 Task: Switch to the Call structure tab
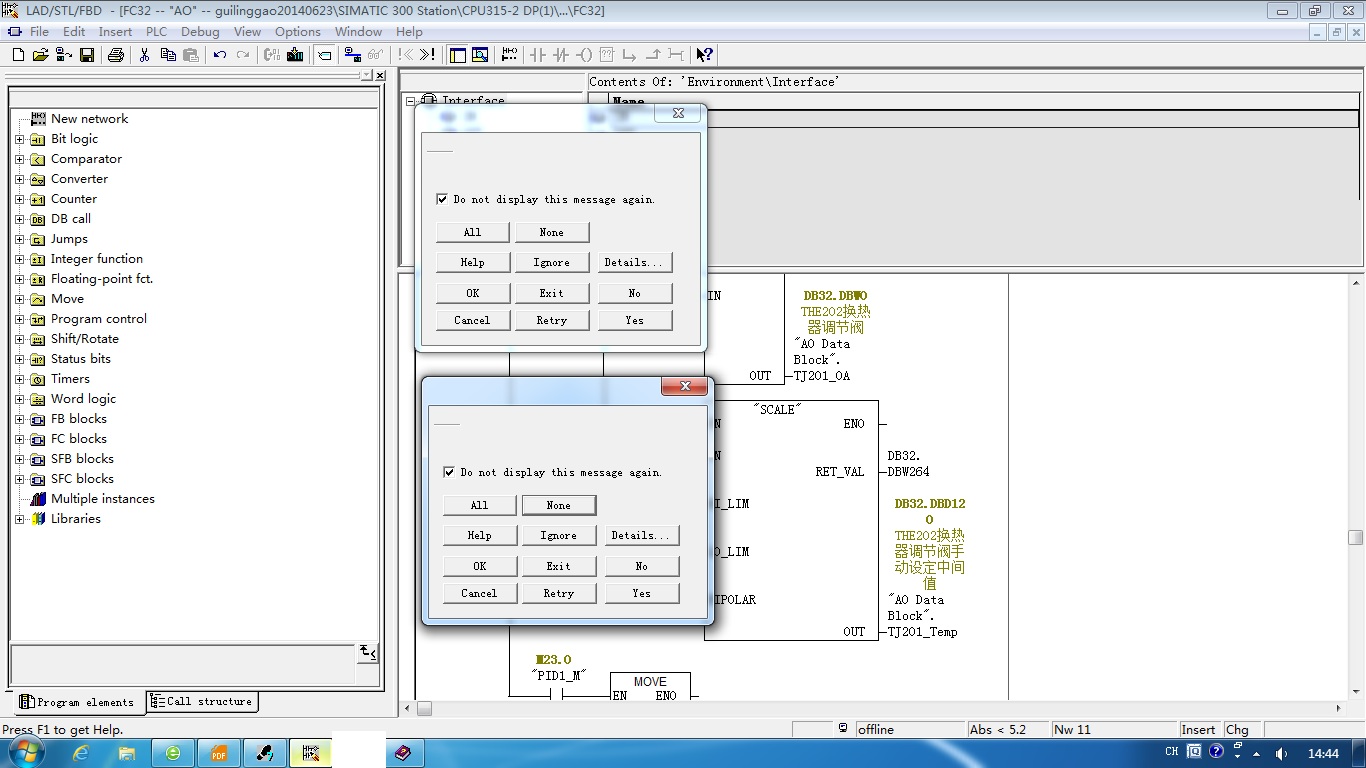[202, 702]
